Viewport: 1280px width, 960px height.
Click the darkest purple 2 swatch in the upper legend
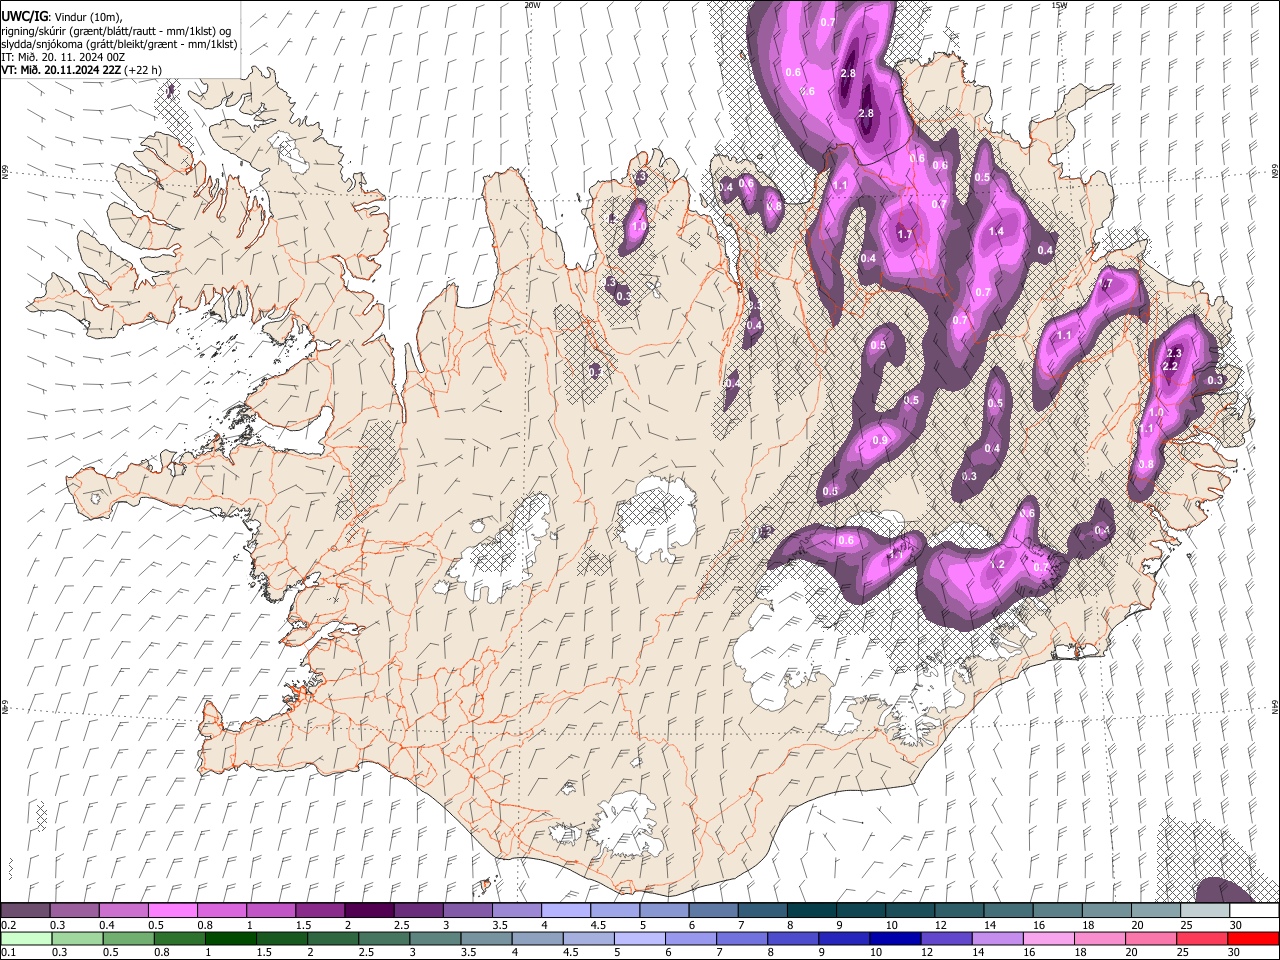click(368, 911)
